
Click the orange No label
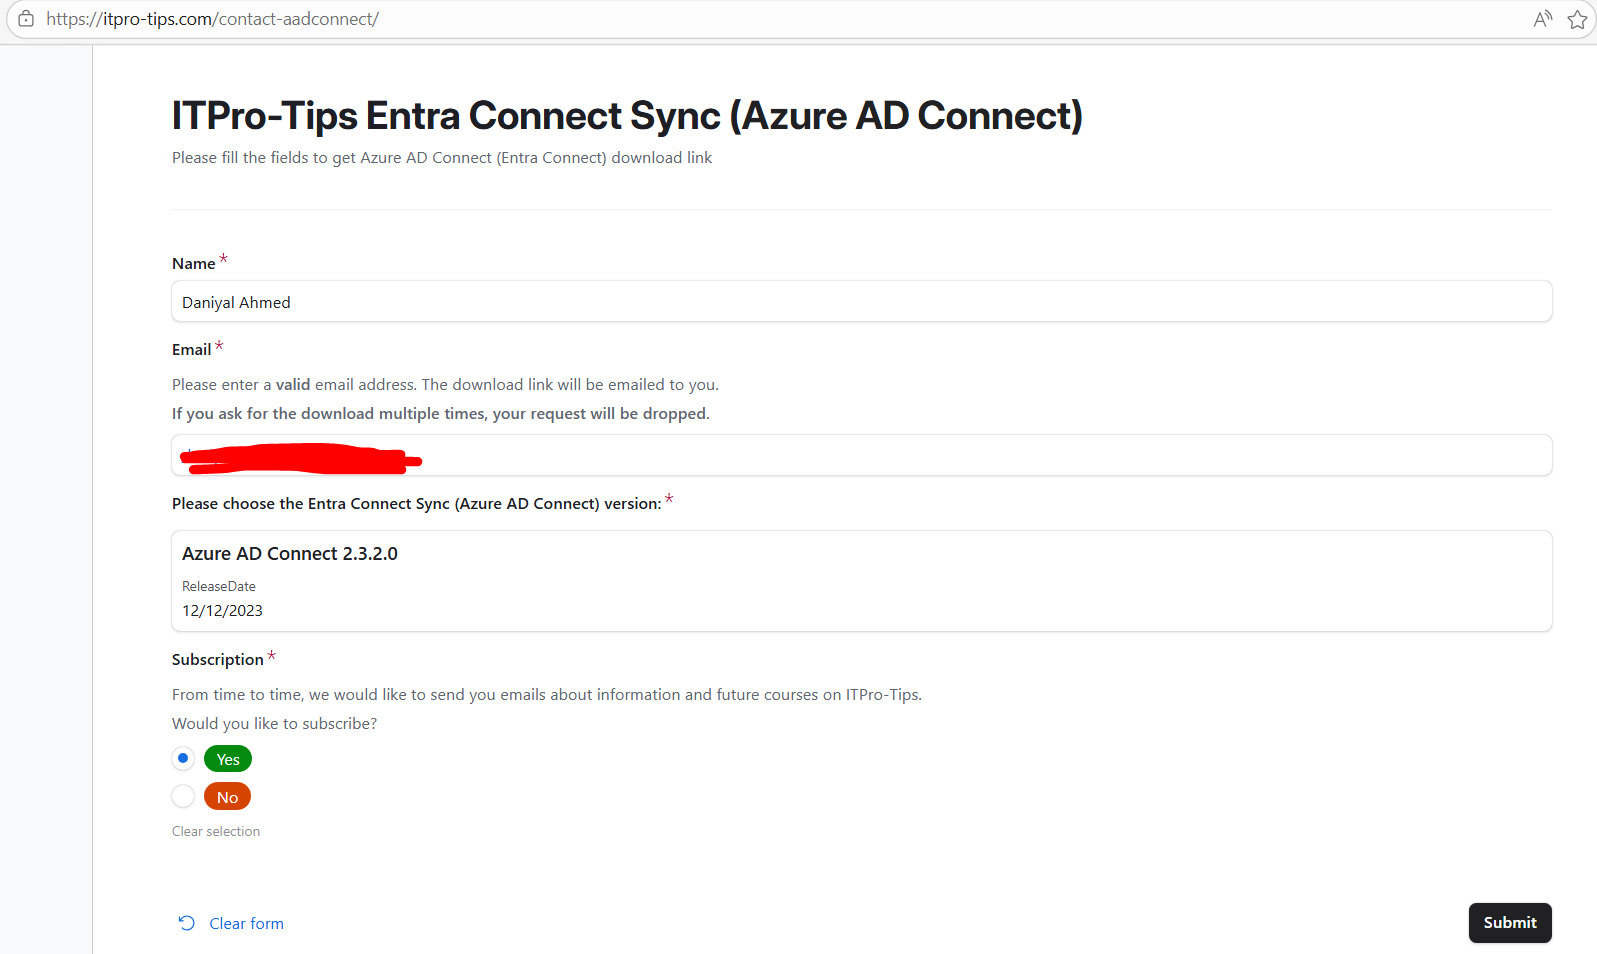tap(227, 797)
